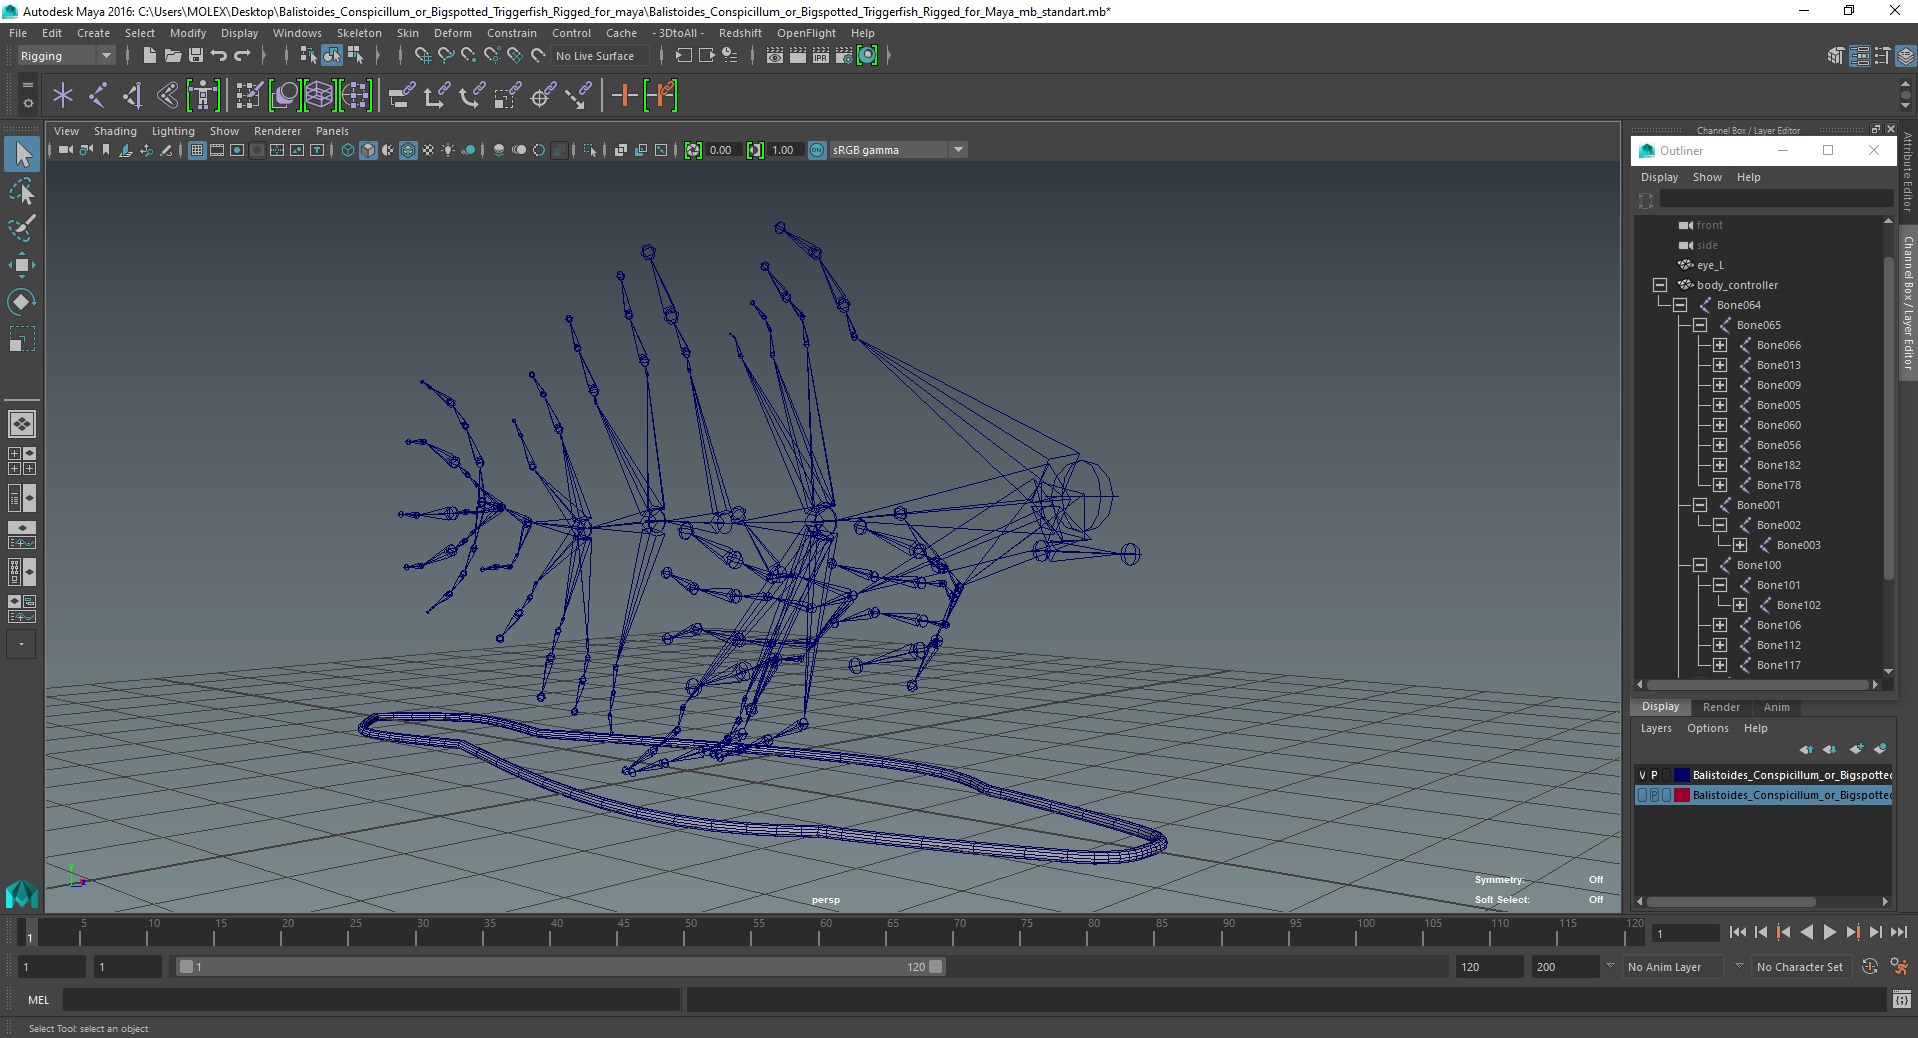Activate the Paint Selection tool
The image size is (1918, 1038).
click(22, 228)
